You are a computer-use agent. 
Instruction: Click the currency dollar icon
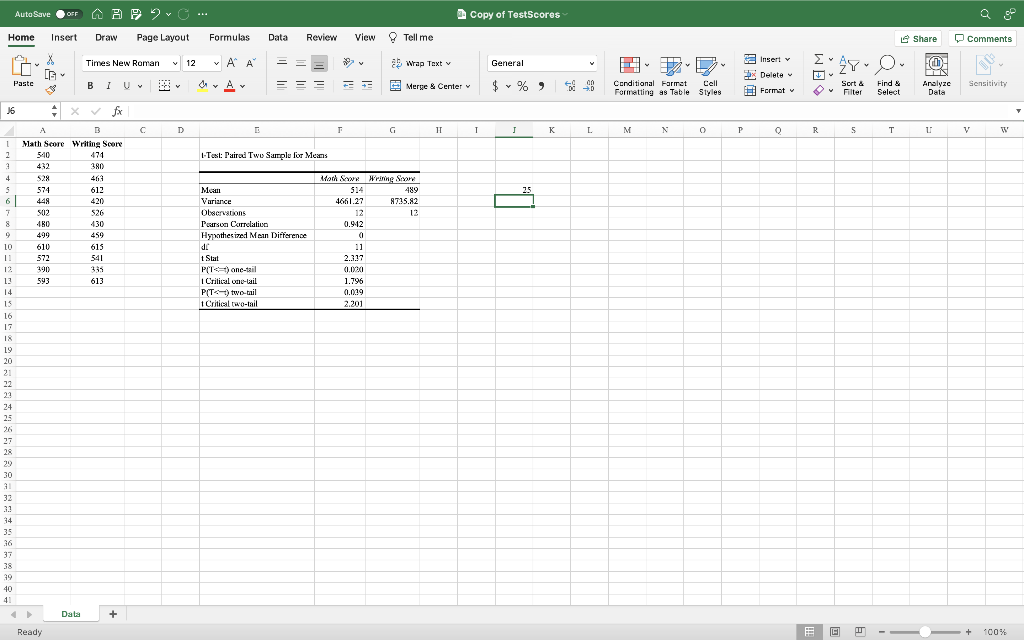tap(495, 86)
